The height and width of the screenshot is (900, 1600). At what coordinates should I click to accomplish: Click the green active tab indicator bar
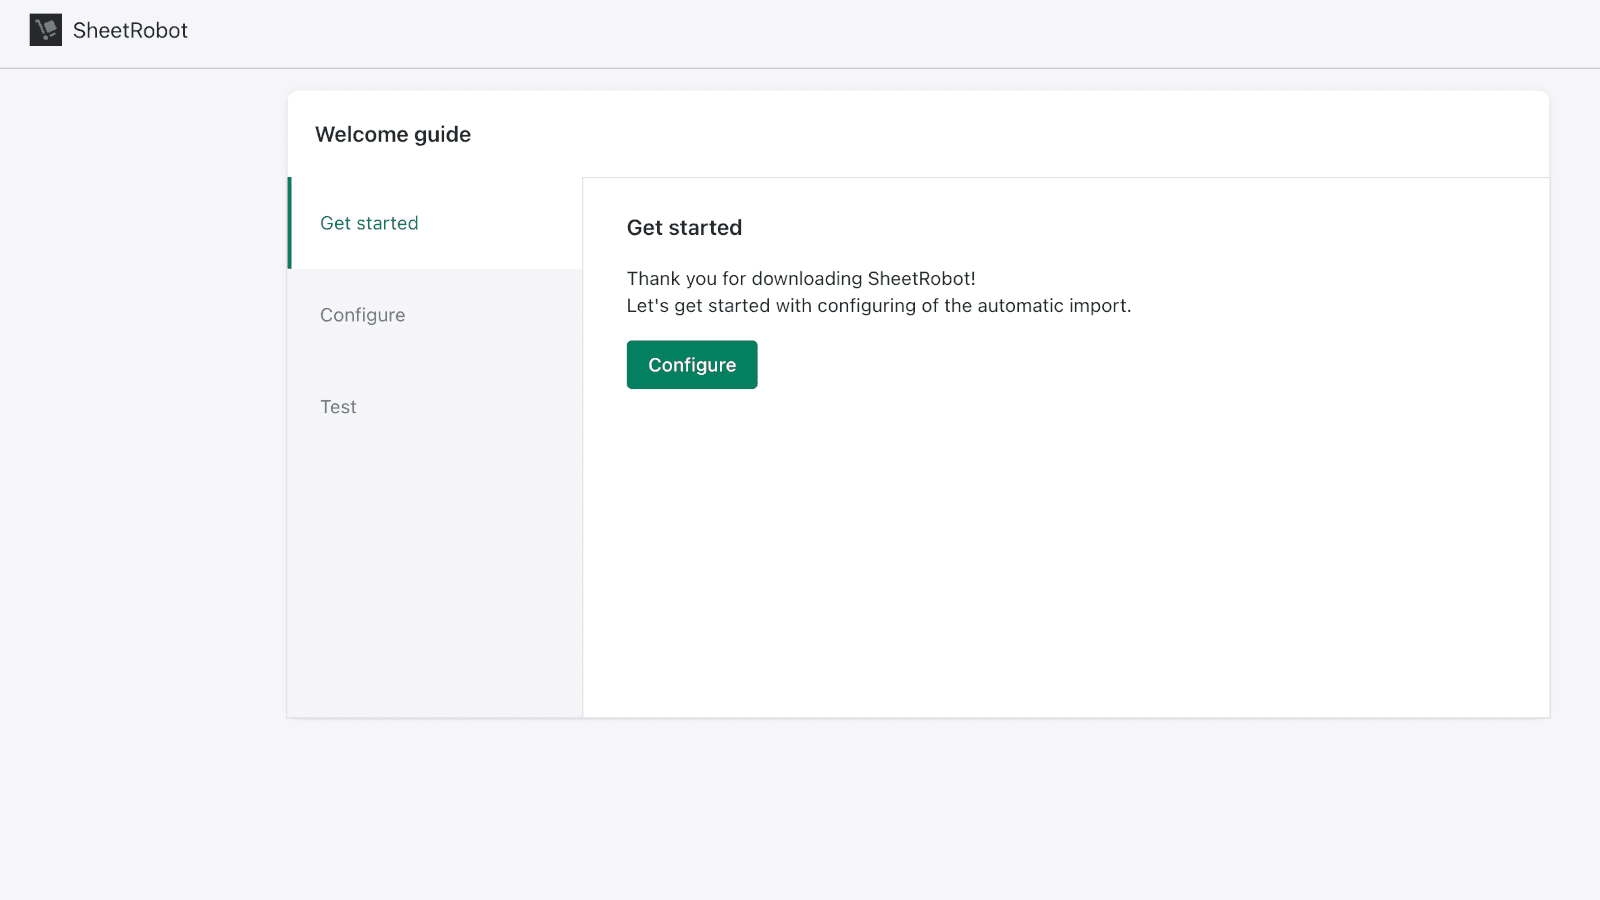tap(290, 223)
